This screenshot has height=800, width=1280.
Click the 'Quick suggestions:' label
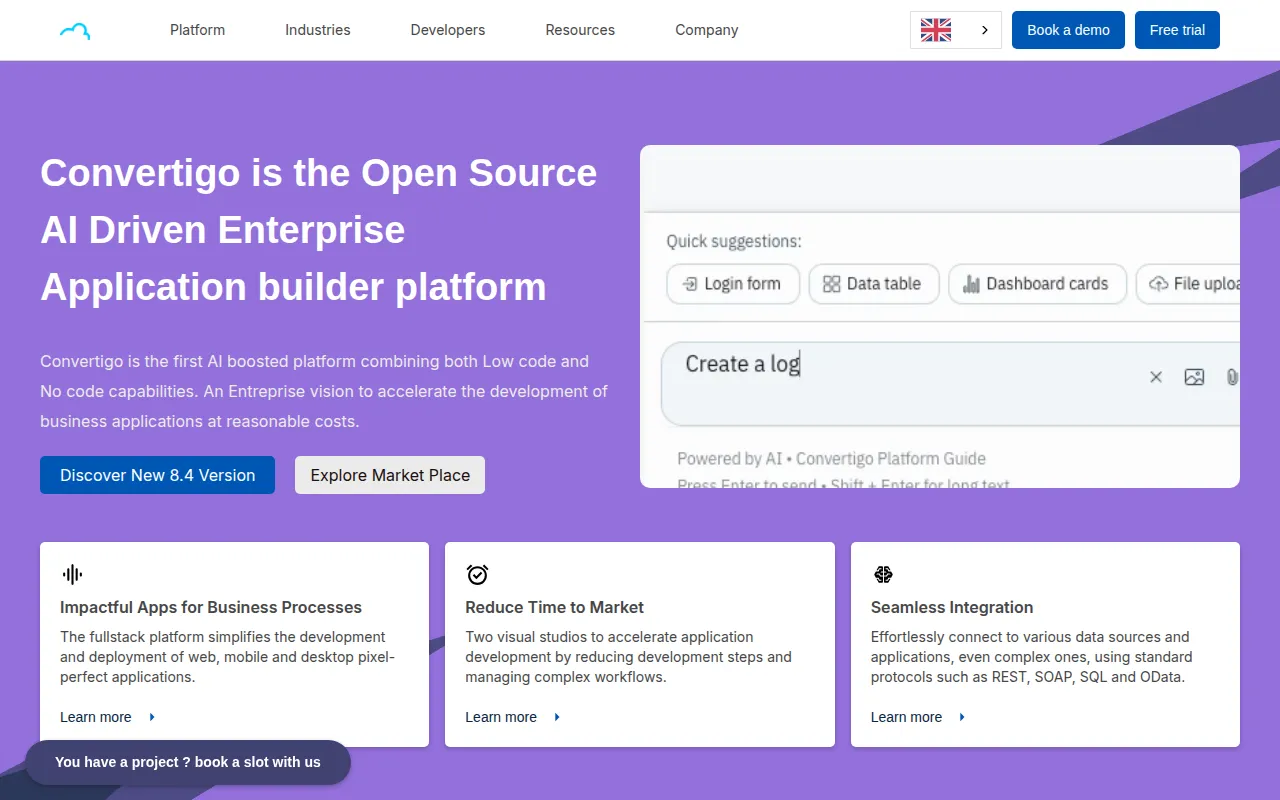pyautogui.click(x=734, y=241)
